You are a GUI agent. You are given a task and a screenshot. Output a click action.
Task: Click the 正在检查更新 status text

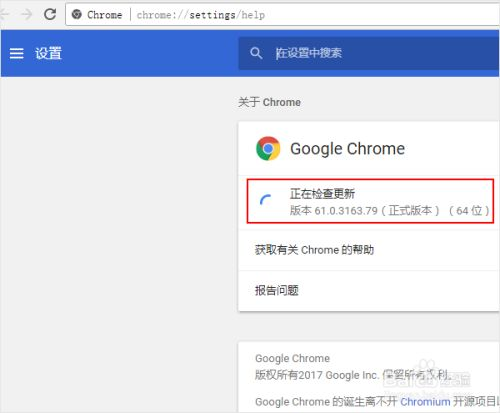point(322,193)
